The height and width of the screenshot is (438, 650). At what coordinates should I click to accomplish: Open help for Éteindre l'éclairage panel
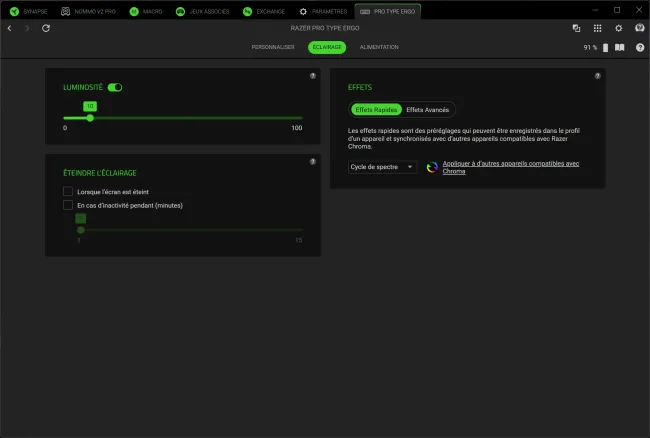click(x=313, y=162)
